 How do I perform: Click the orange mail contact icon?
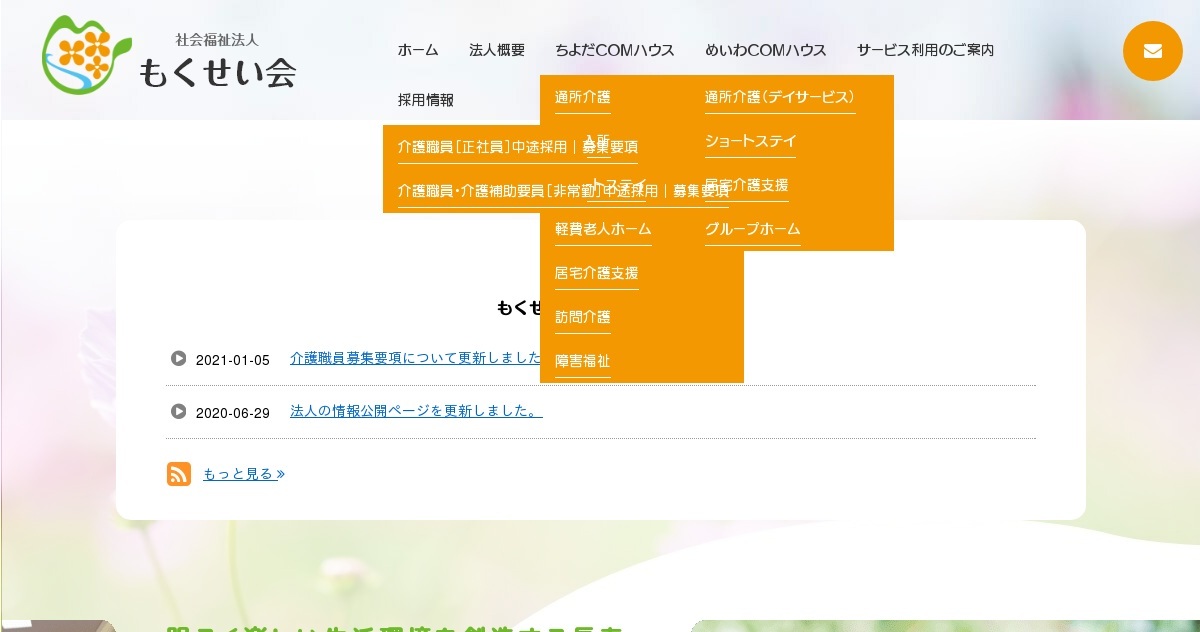coord(1152,51)
